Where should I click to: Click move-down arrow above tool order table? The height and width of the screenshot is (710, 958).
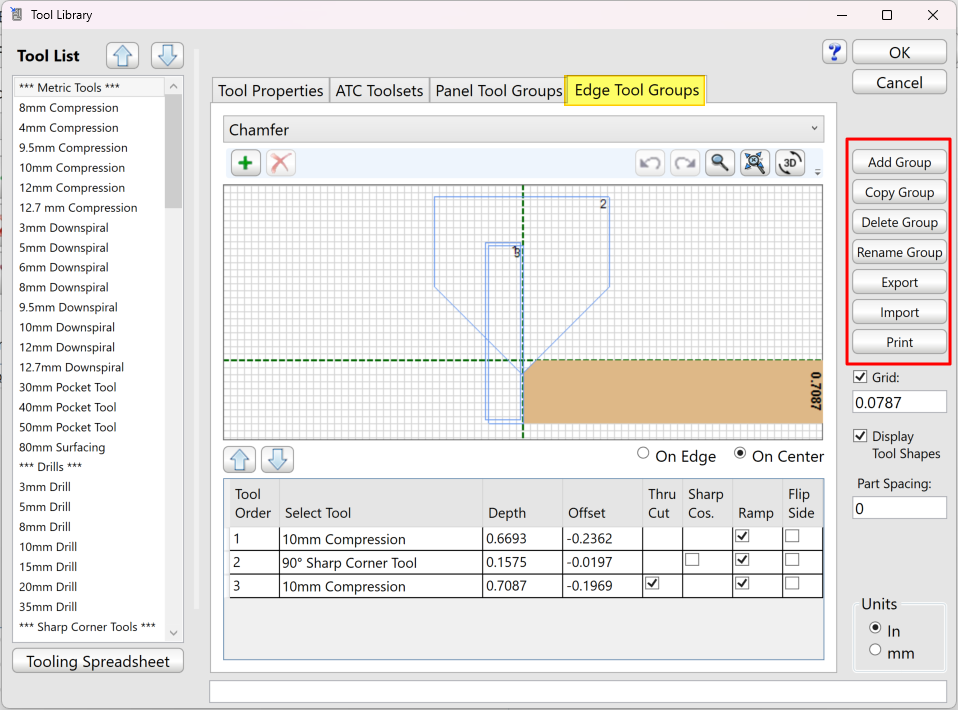pyautogui.click(x=277, y=459)
